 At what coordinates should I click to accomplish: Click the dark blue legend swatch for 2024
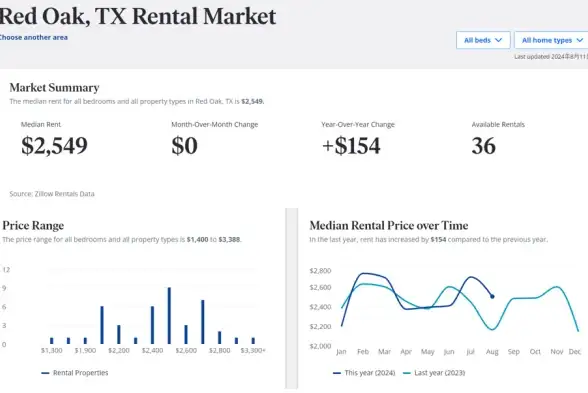pyautogui.click(x=337, y=373)
